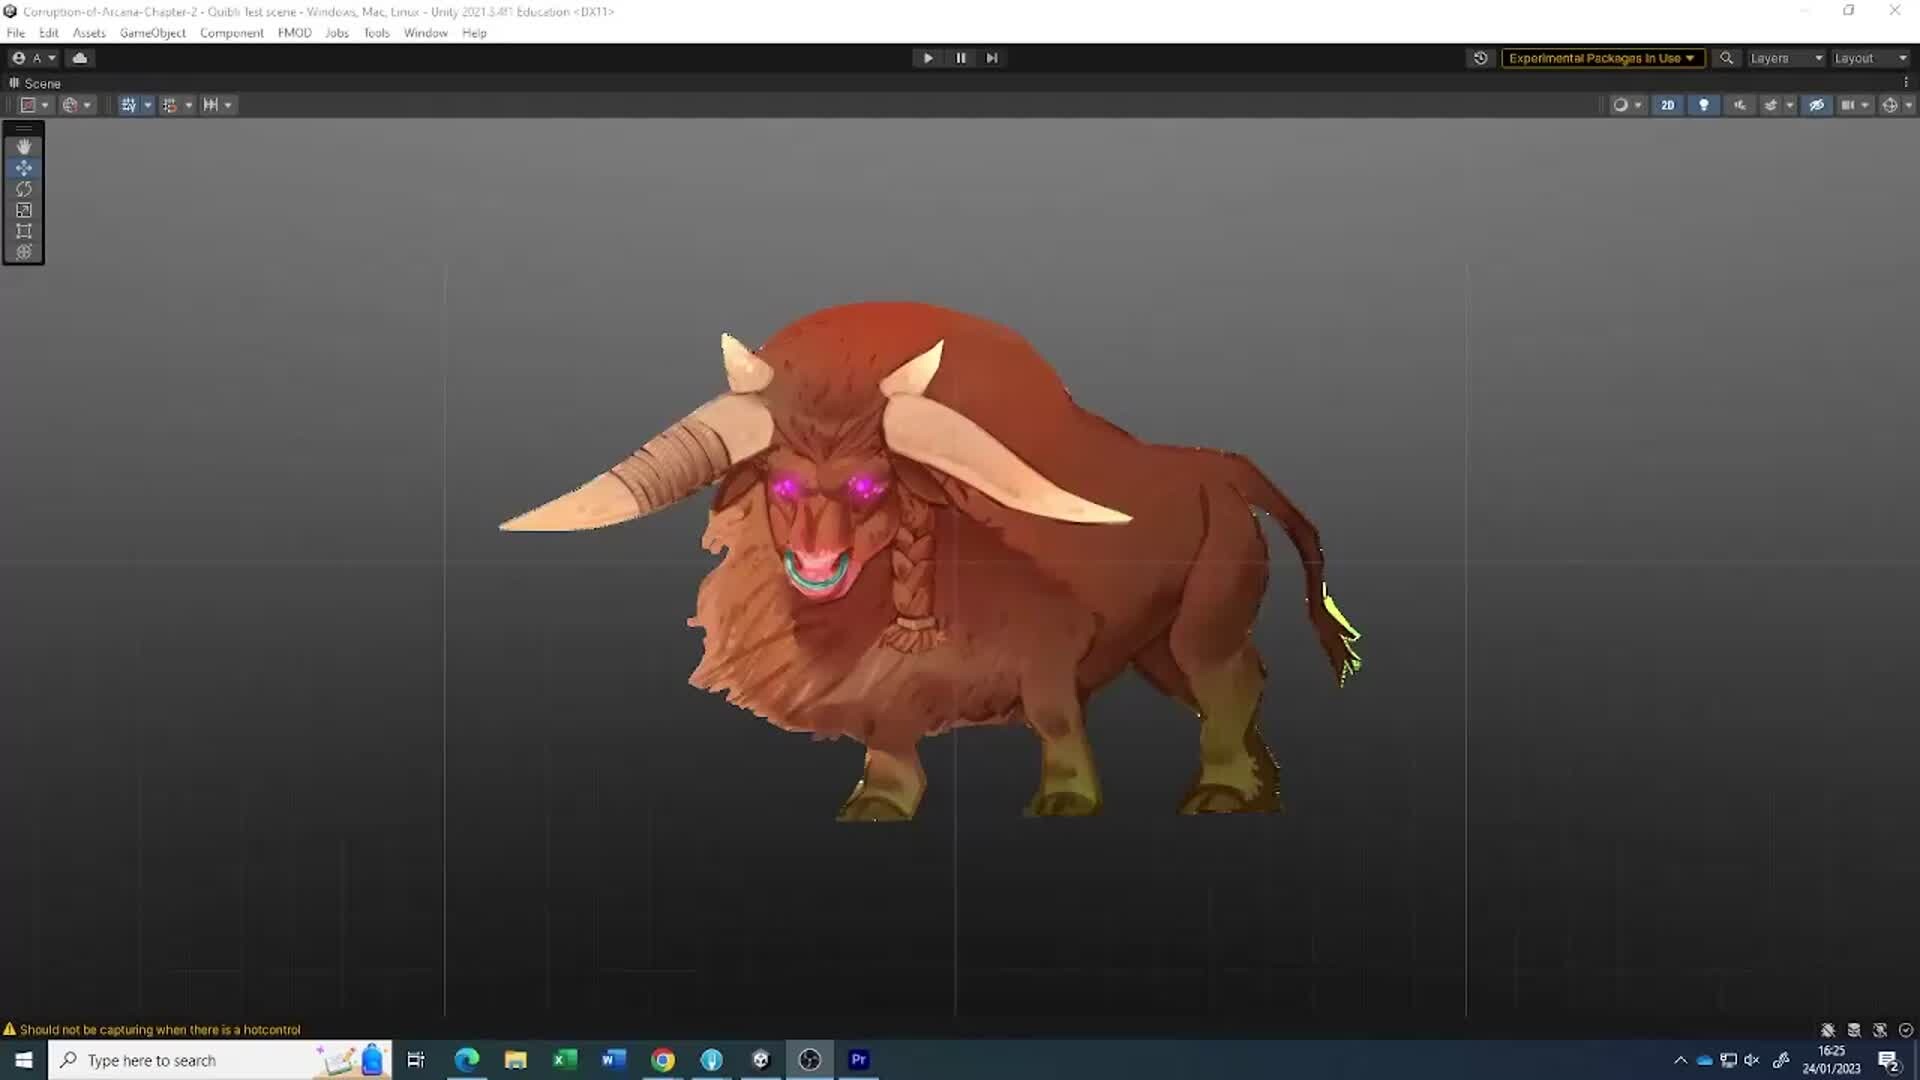
Task: Select the Rect Transform tool
Action: (24, 231)
